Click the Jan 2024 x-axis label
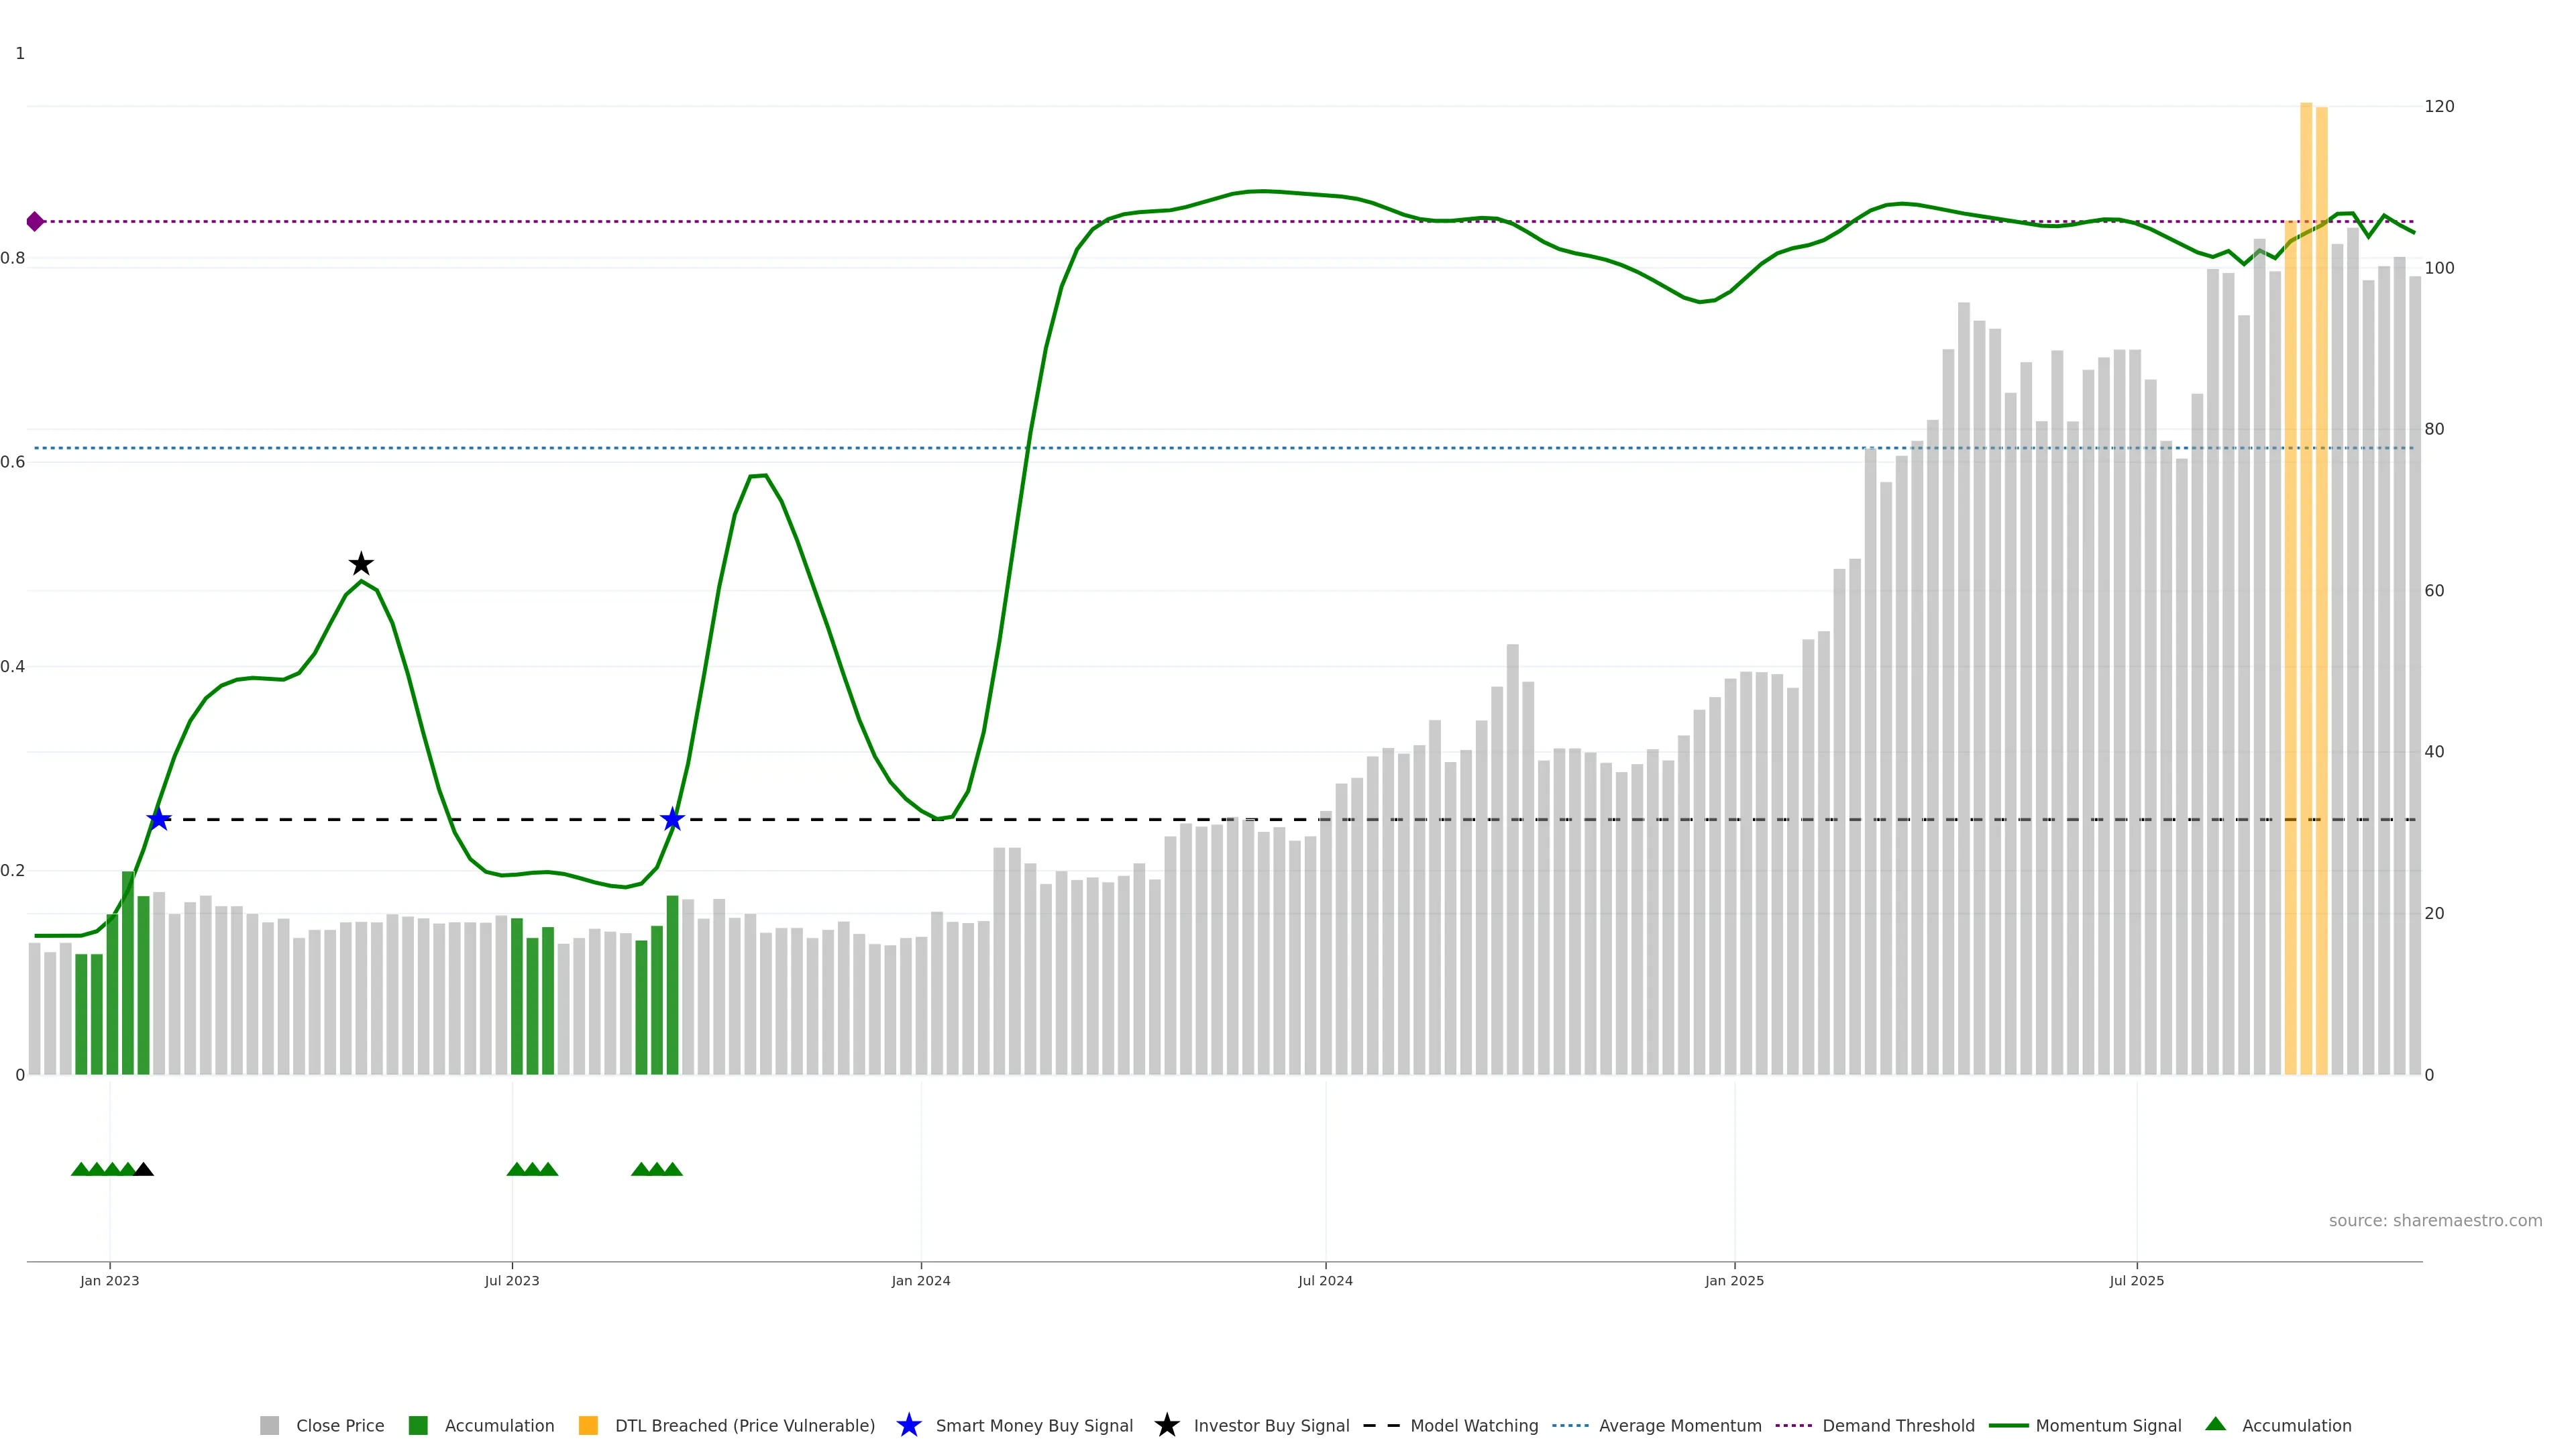 click(x=921, y=1280)
